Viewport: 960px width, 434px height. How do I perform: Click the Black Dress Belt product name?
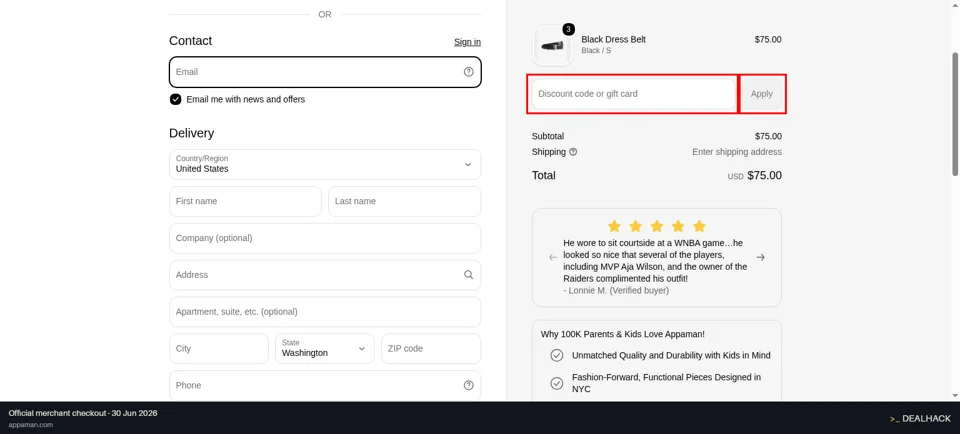[613, 39]
